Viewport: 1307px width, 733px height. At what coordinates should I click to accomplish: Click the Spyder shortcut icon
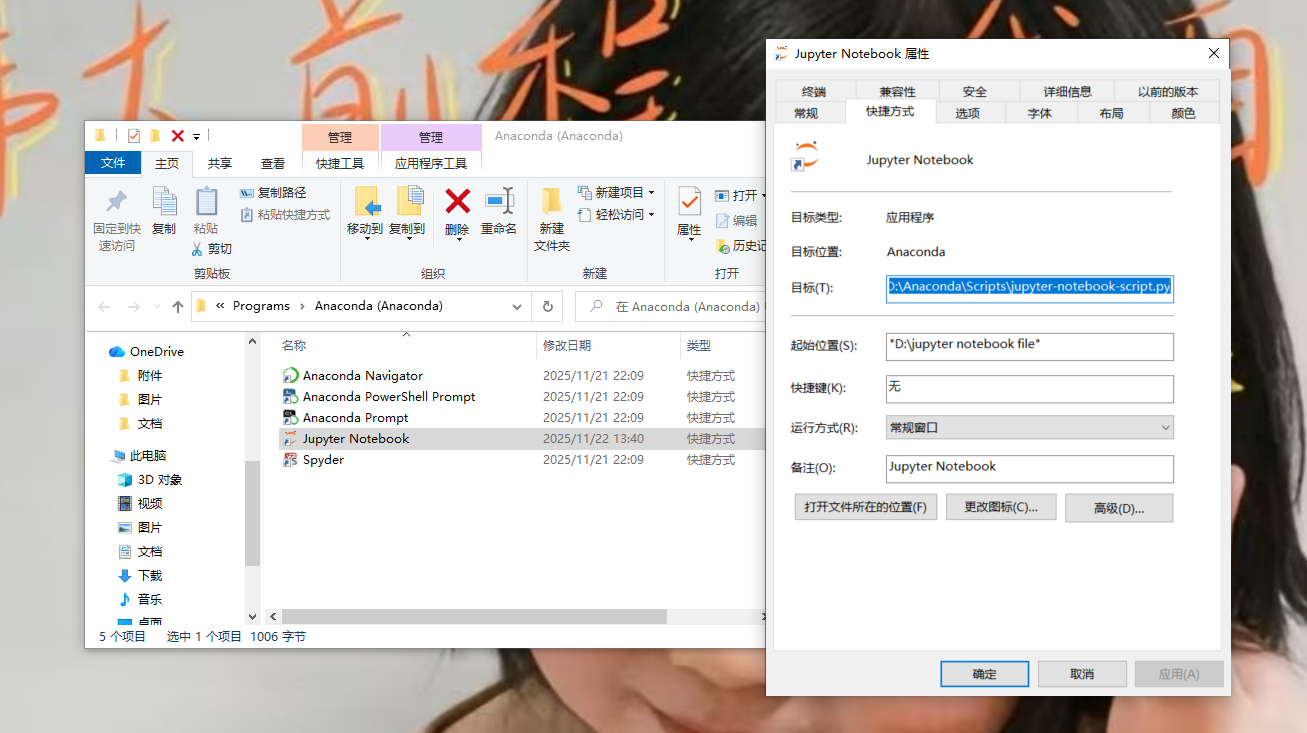tap(291, 460)
